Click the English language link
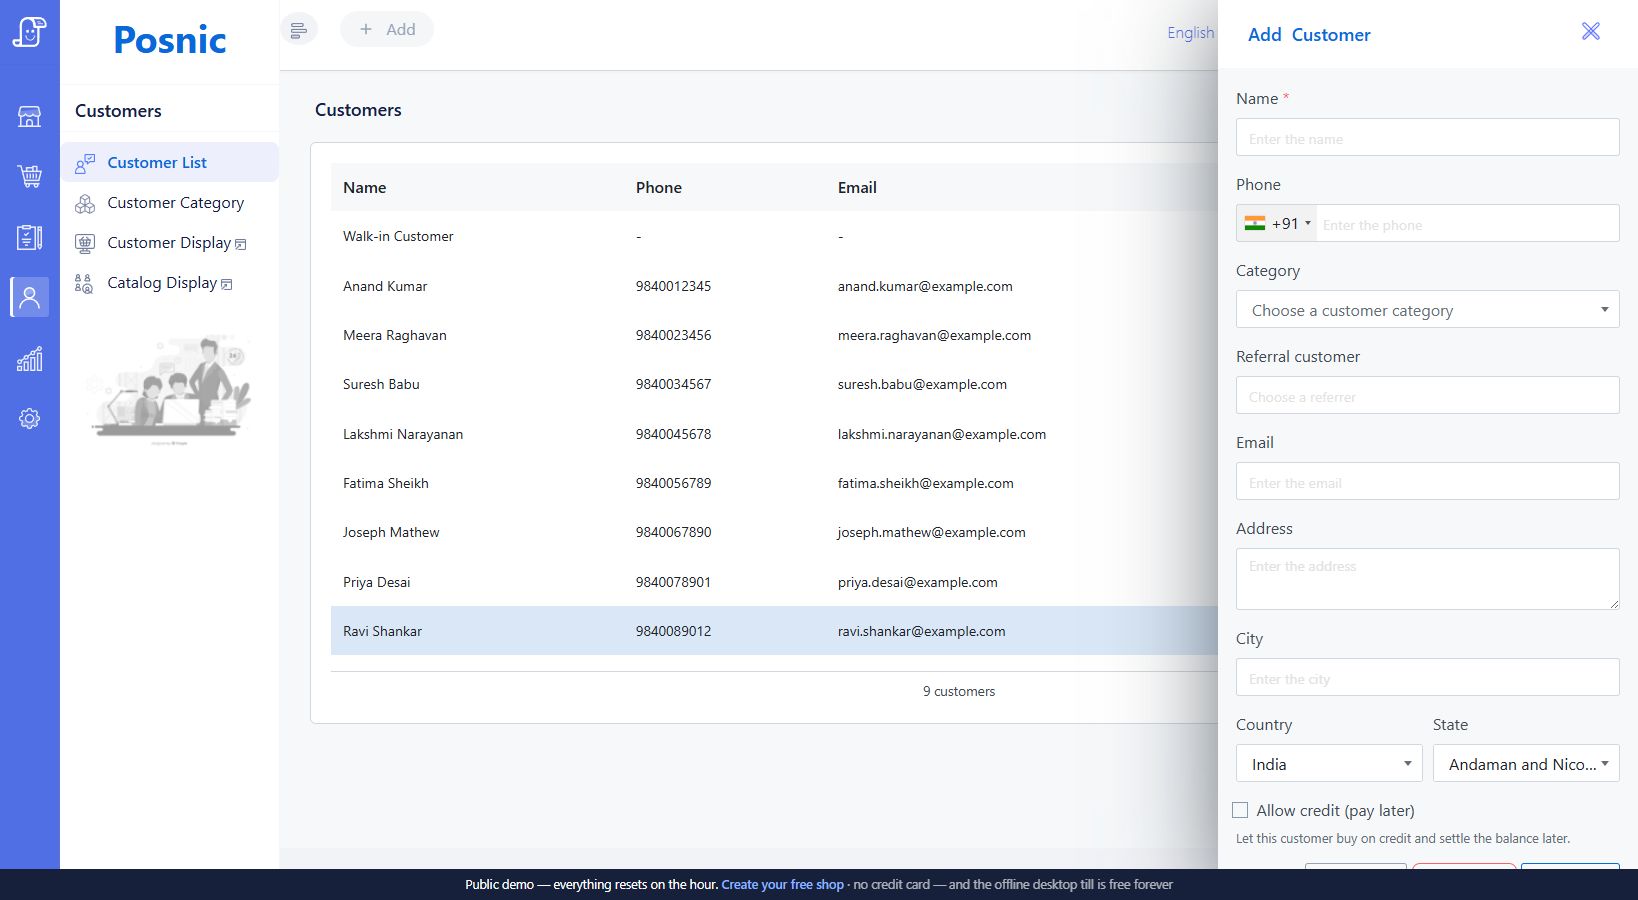Screen dimensions: 1638x900 pos(1190,32)
